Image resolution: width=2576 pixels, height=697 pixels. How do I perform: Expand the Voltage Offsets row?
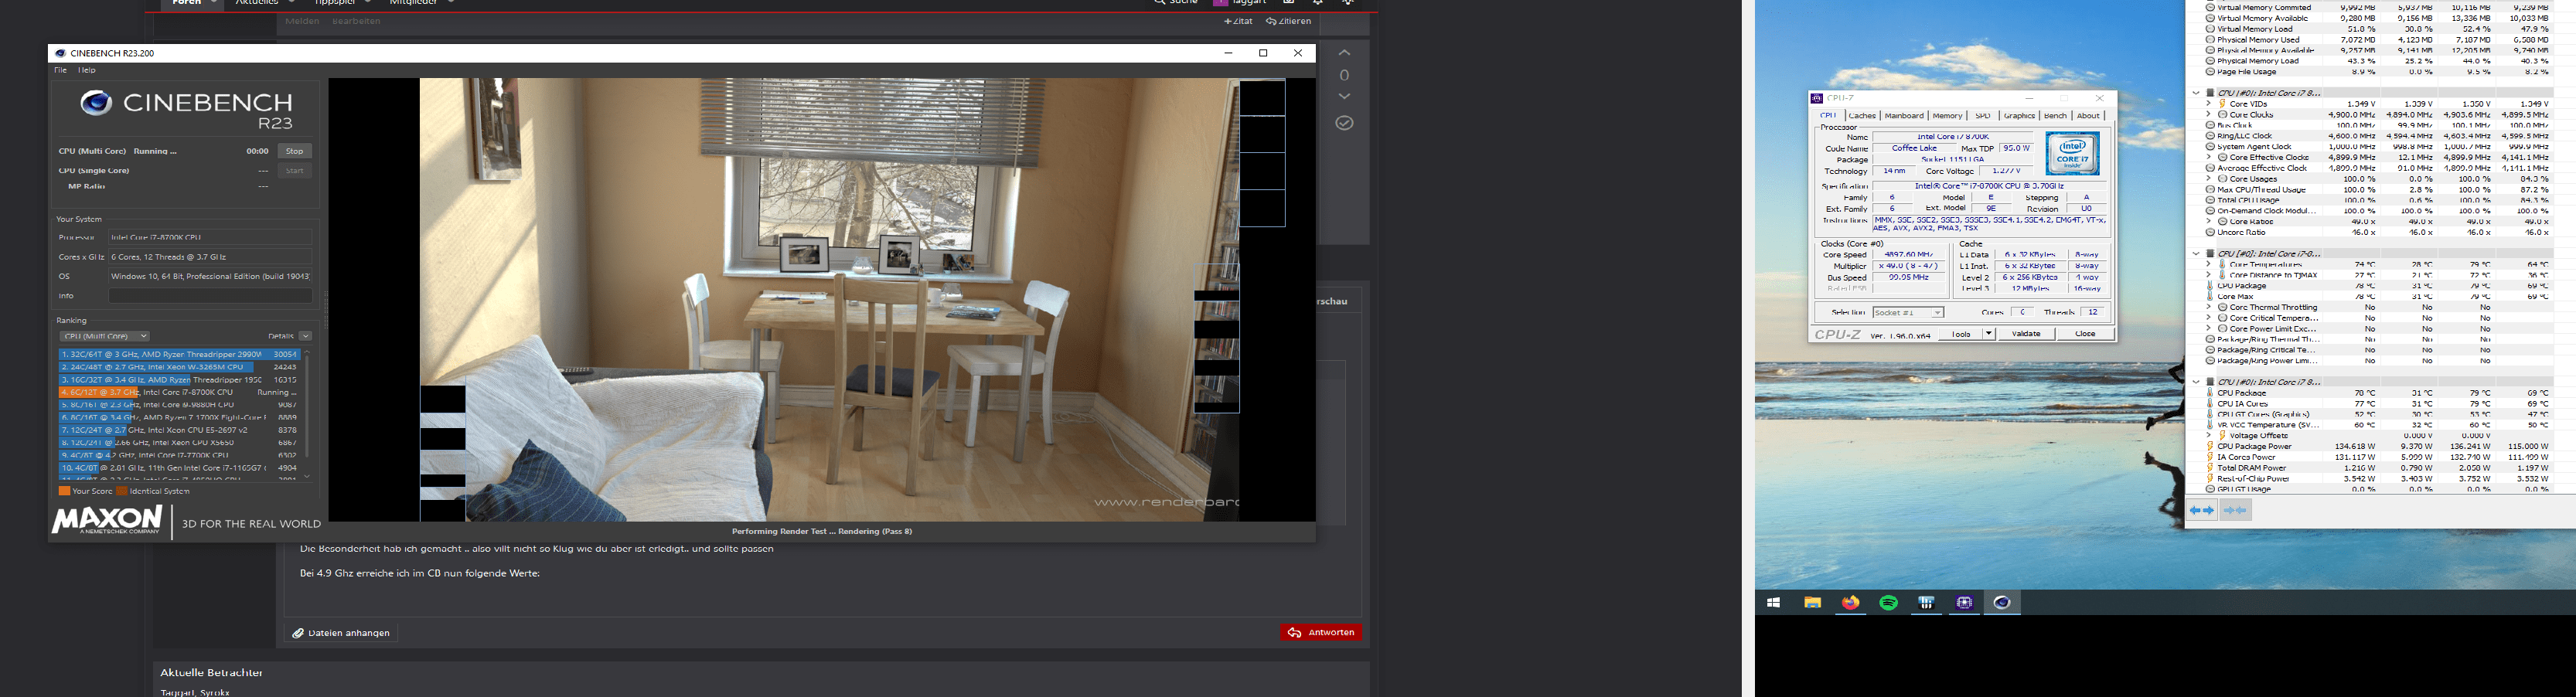(2208, 436)
